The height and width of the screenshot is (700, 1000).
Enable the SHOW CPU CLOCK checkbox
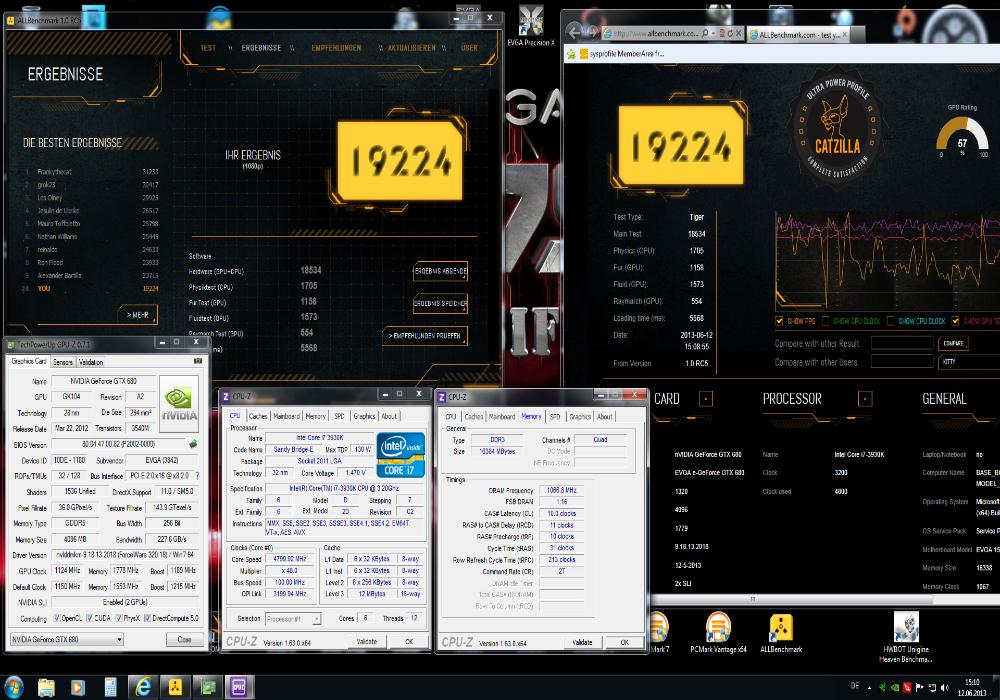click(891, 321)
